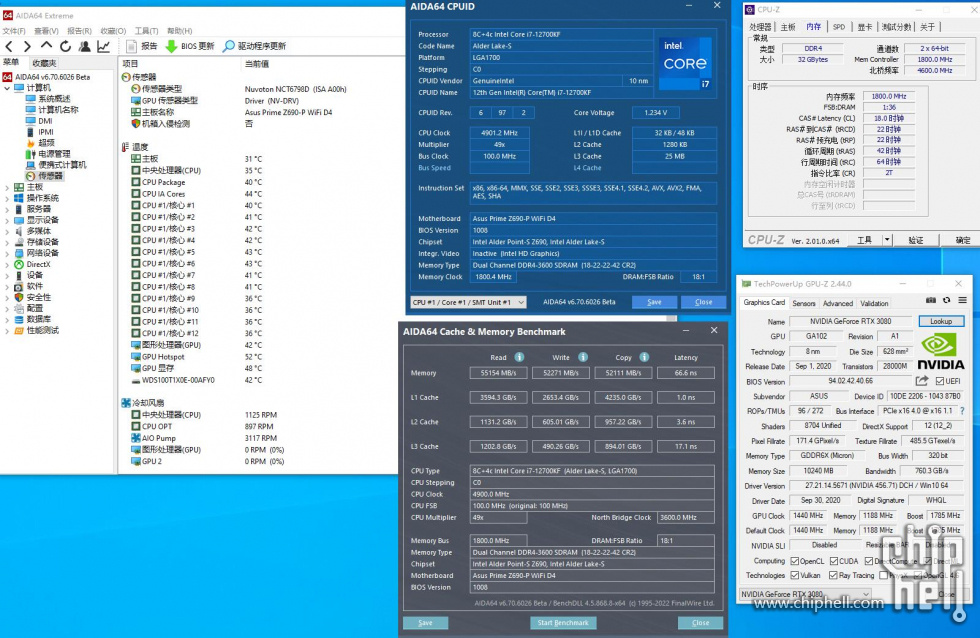Expand the 操作系统 tree node

pos(7,198)
